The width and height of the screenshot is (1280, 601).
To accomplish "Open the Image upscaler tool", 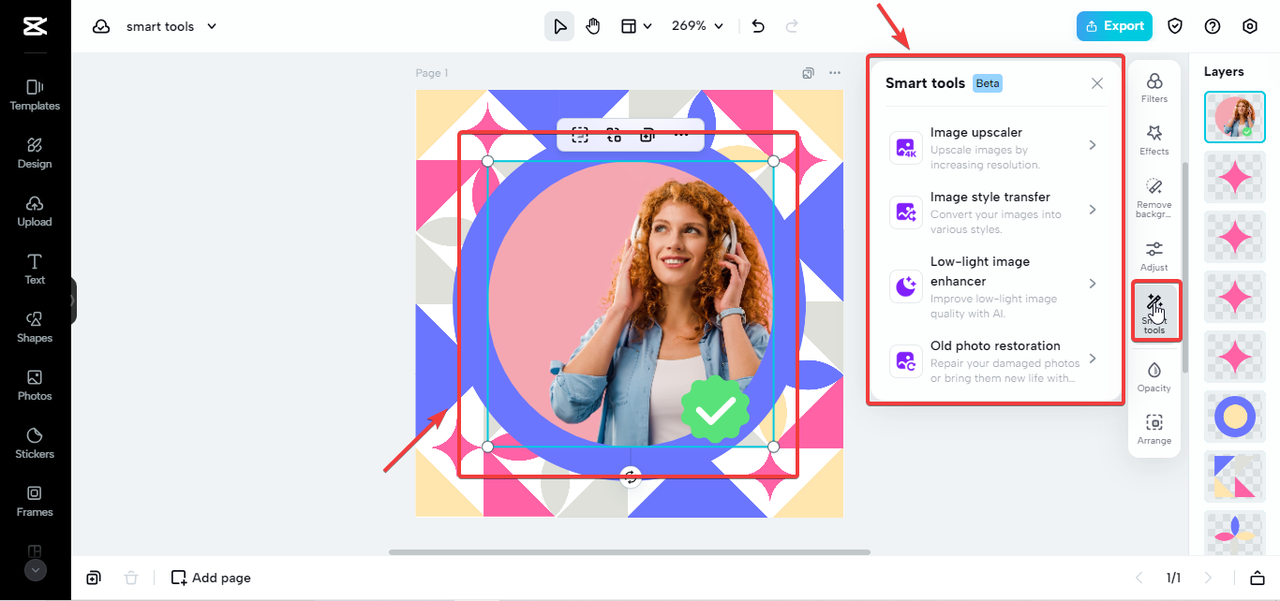I will 997,147.
